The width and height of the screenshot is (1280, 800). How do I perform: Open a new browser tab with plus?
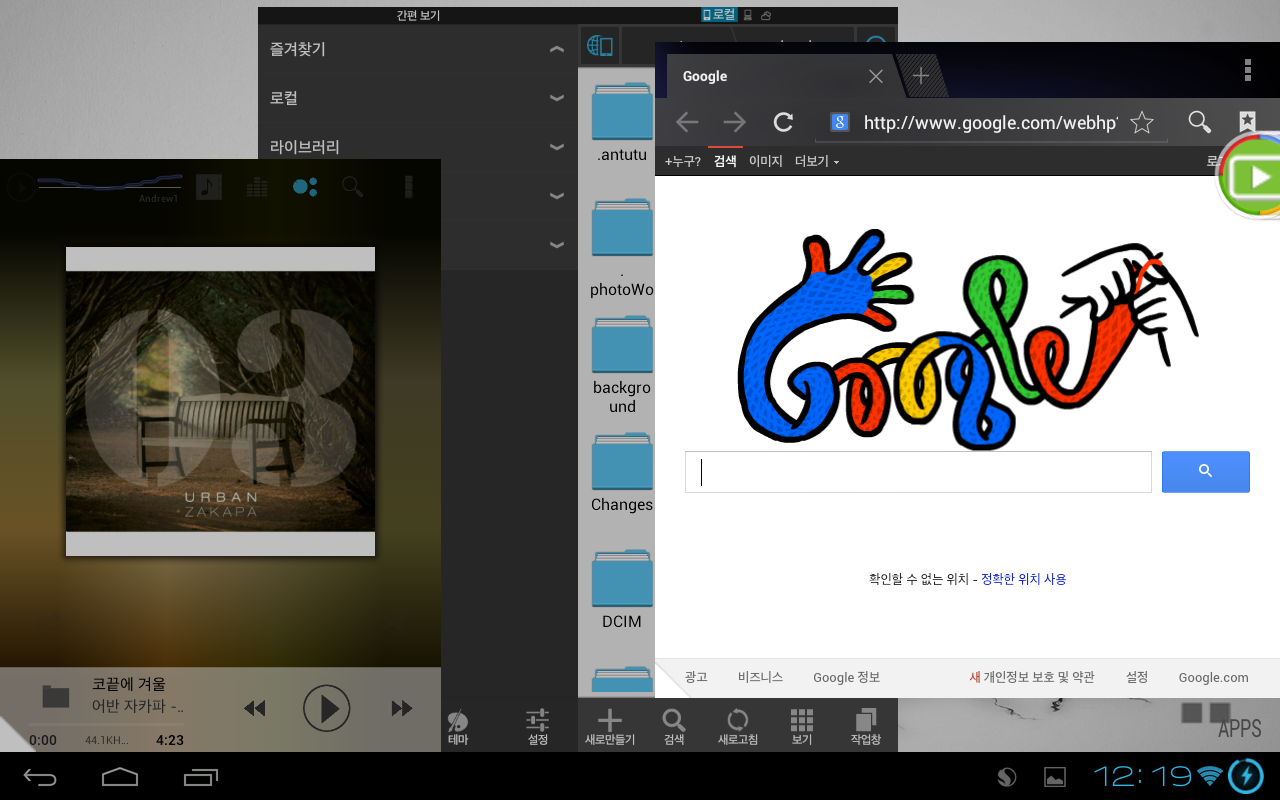pyautogui.click(x=921, y=76)
